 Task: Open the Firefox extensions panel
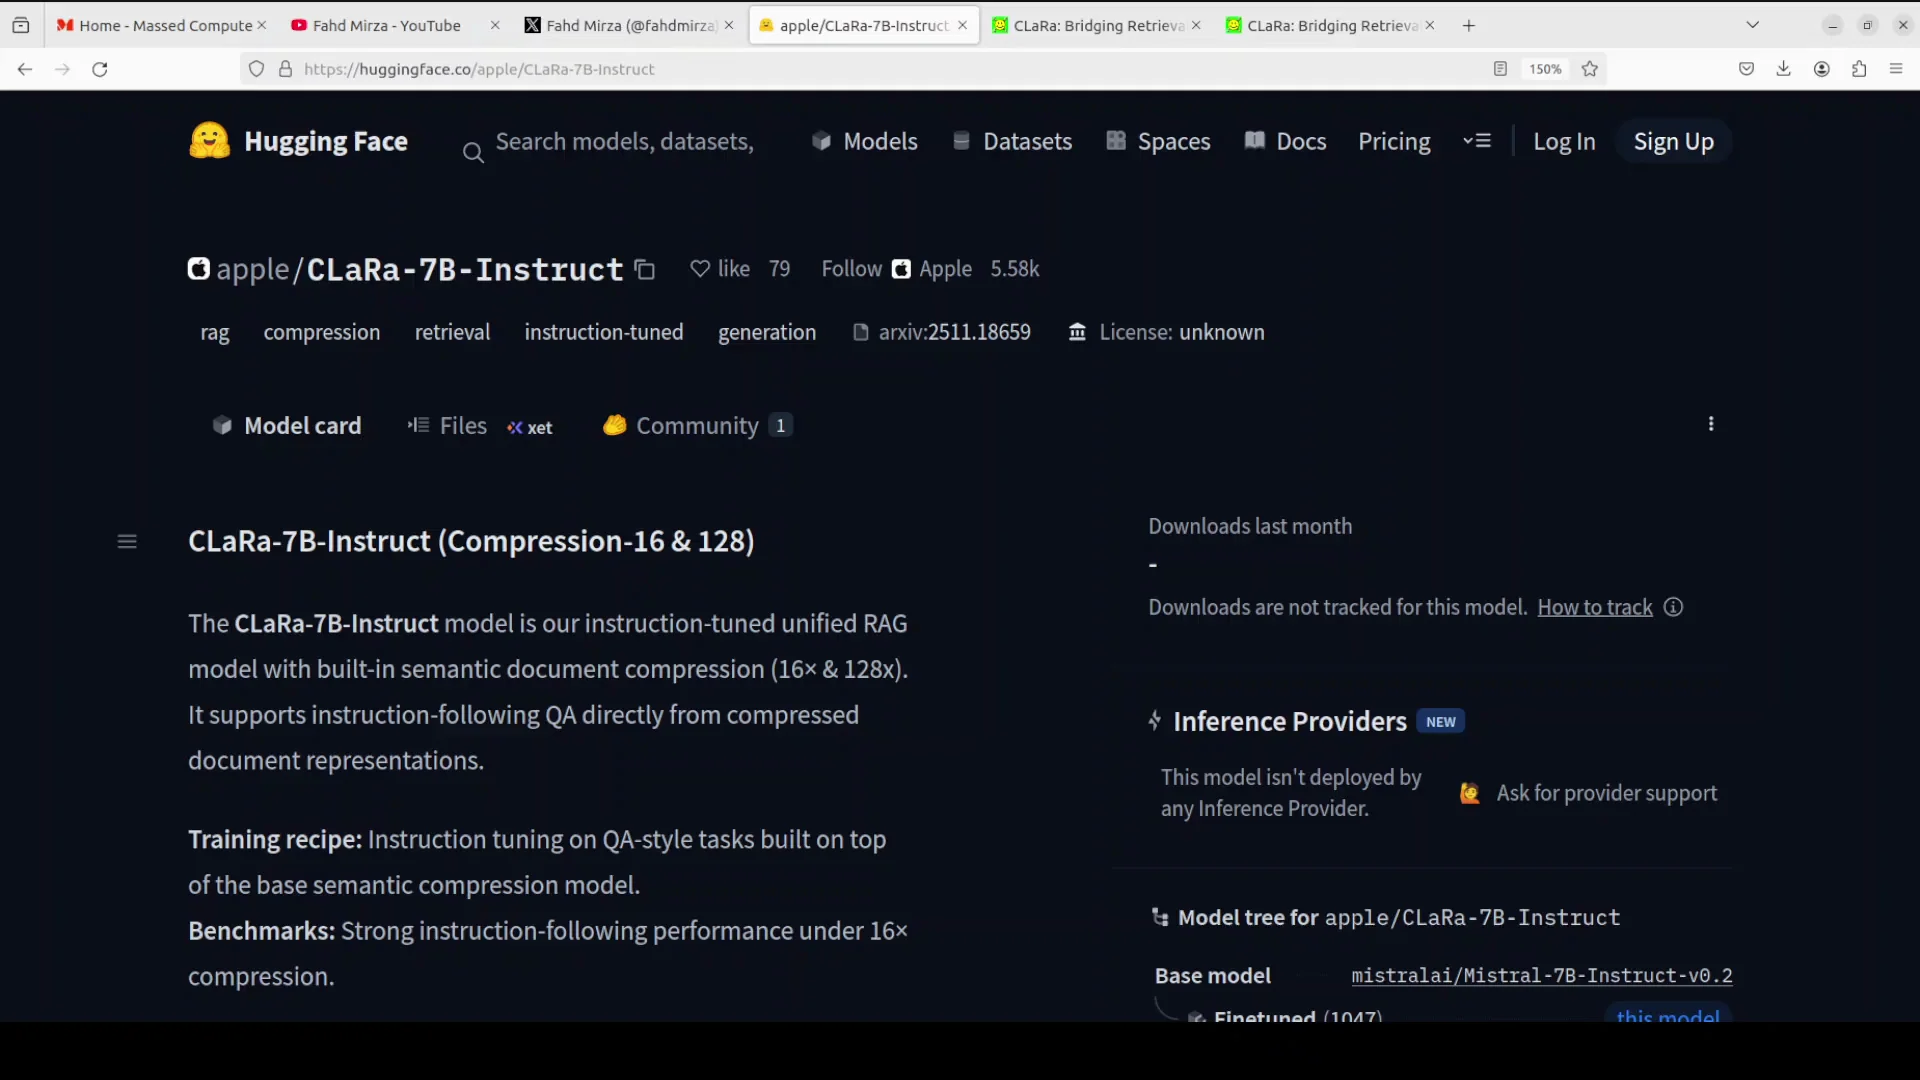point(1860,69)
